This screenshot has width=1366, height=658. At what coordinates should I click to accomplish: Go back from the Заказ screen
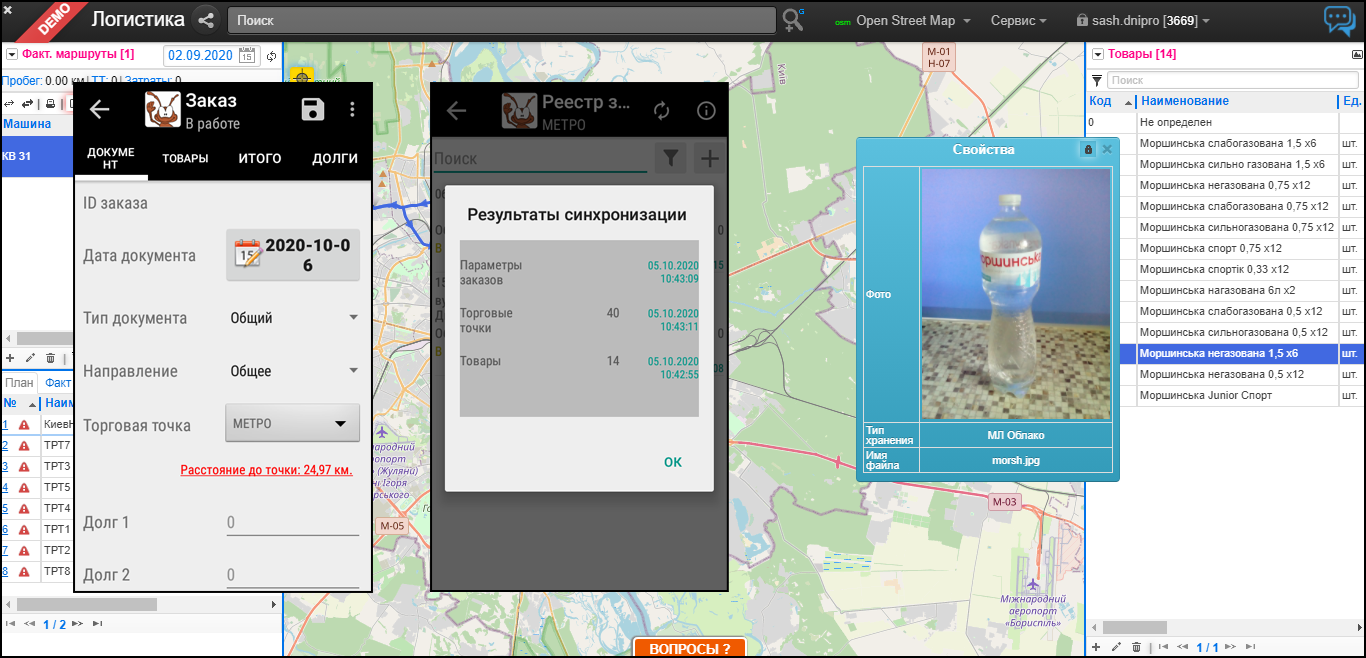(x=100, y=110)
